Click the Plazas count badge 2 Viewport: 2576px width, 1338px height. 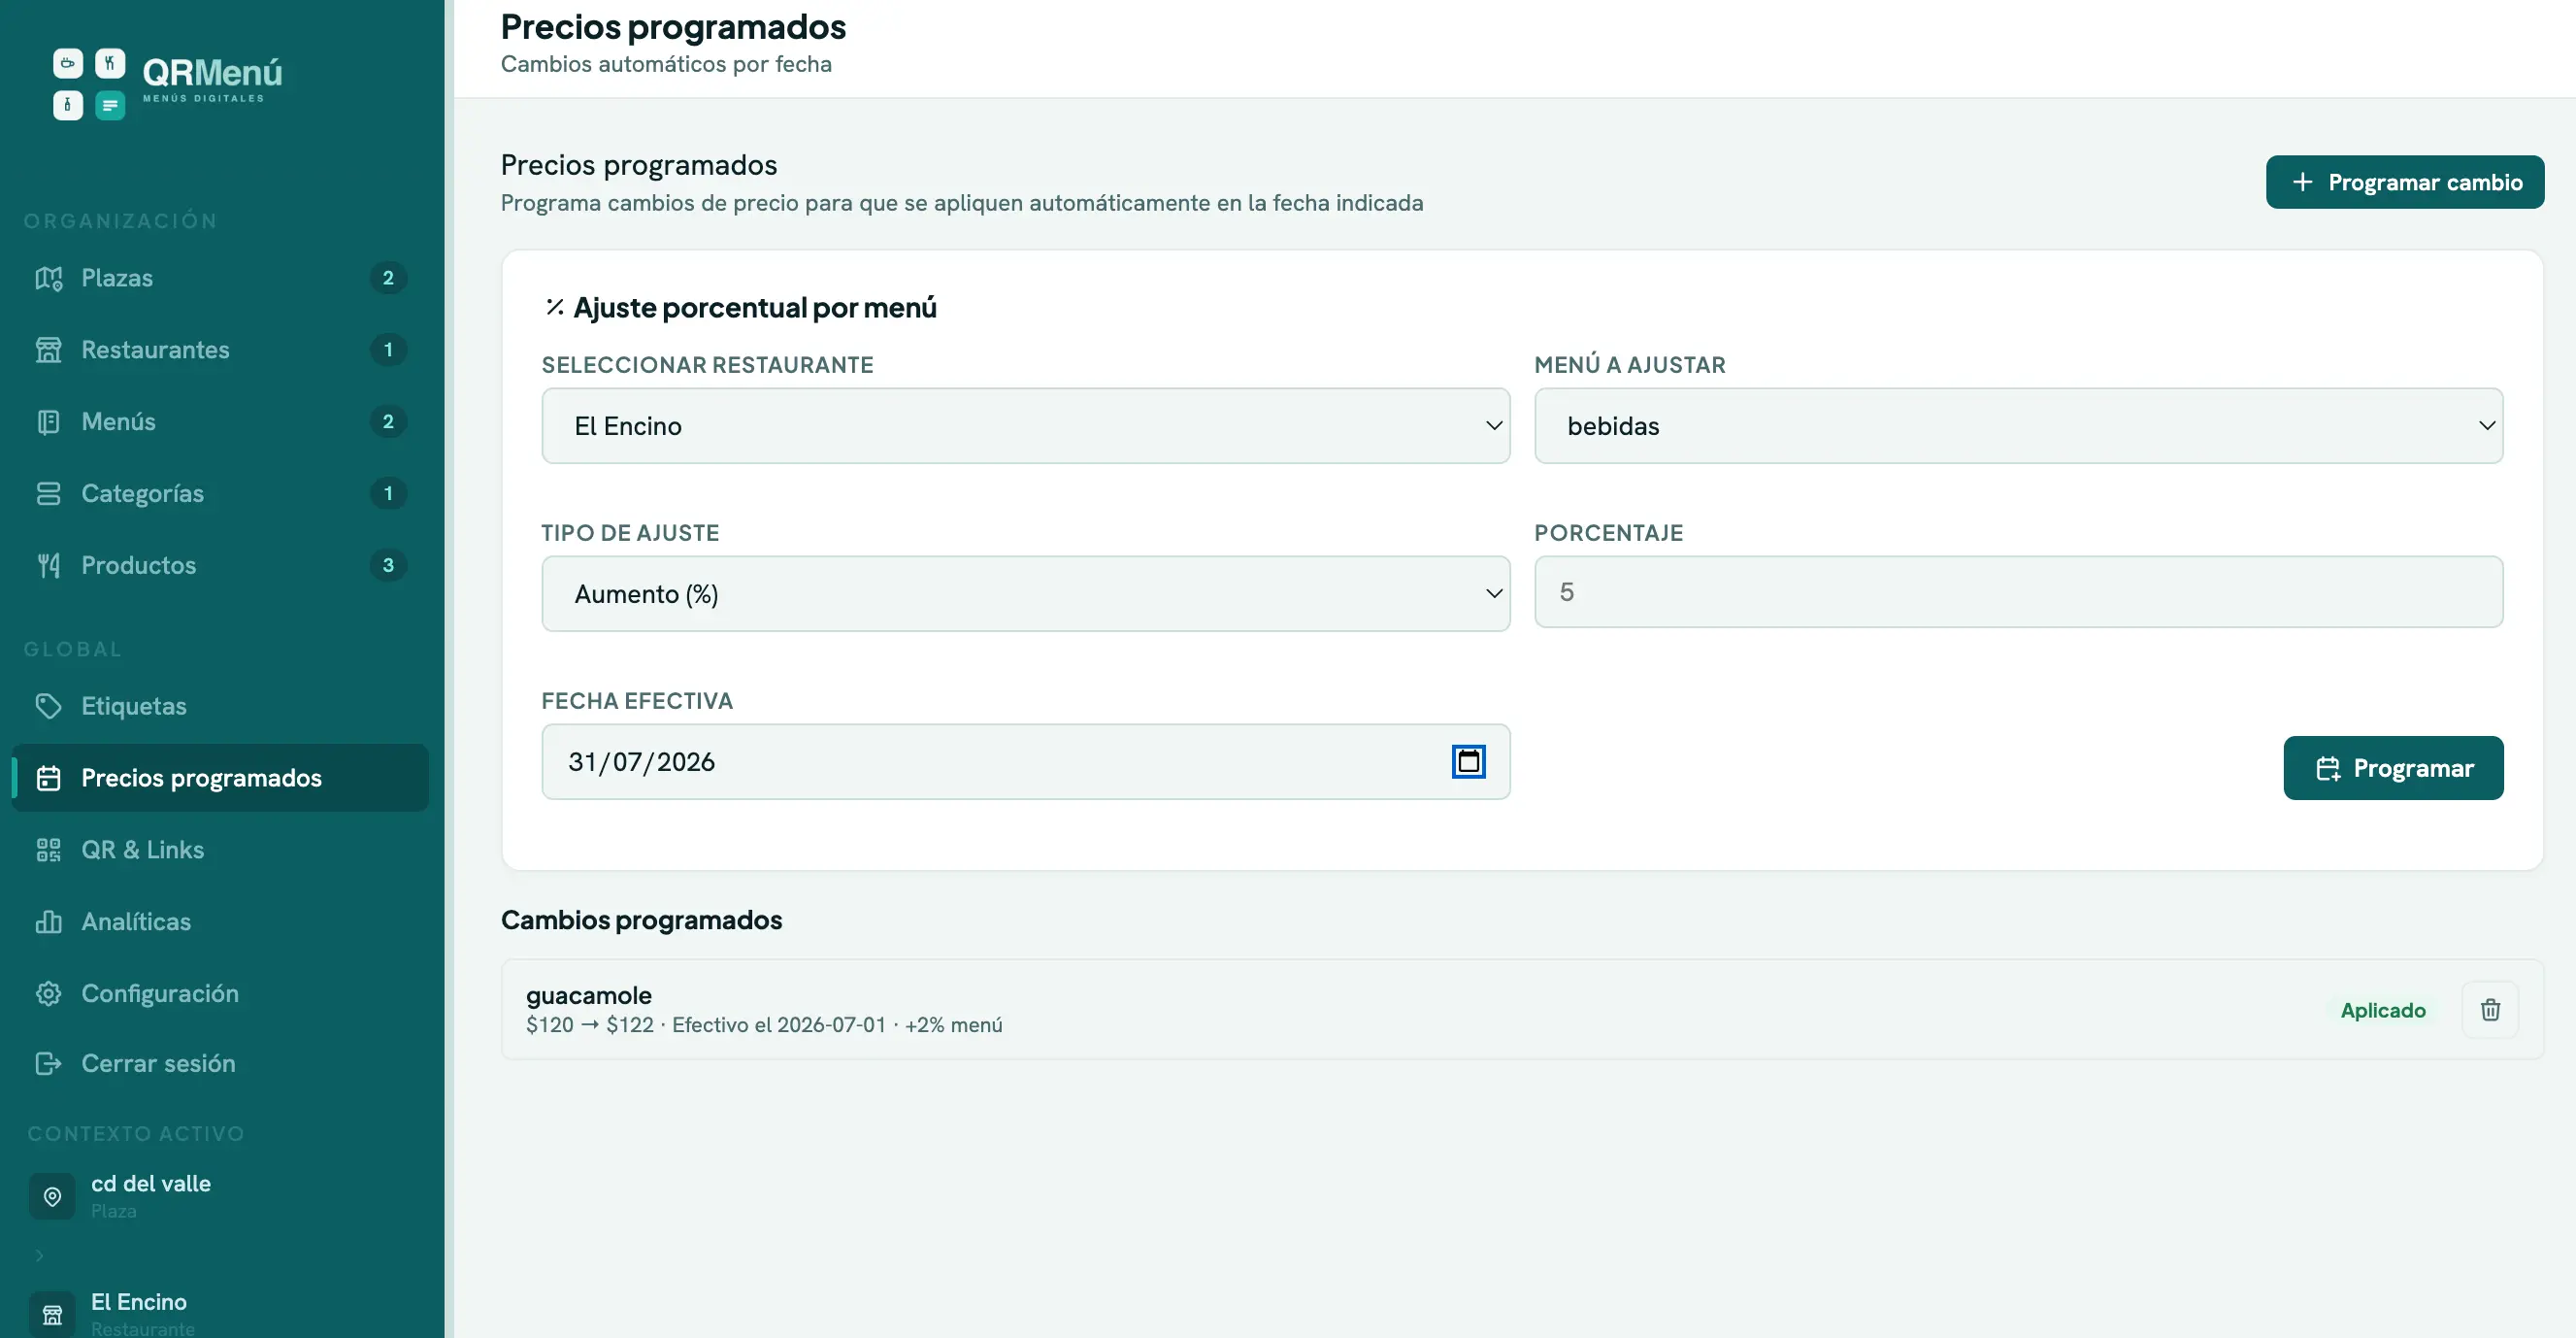tap(388, 278)
